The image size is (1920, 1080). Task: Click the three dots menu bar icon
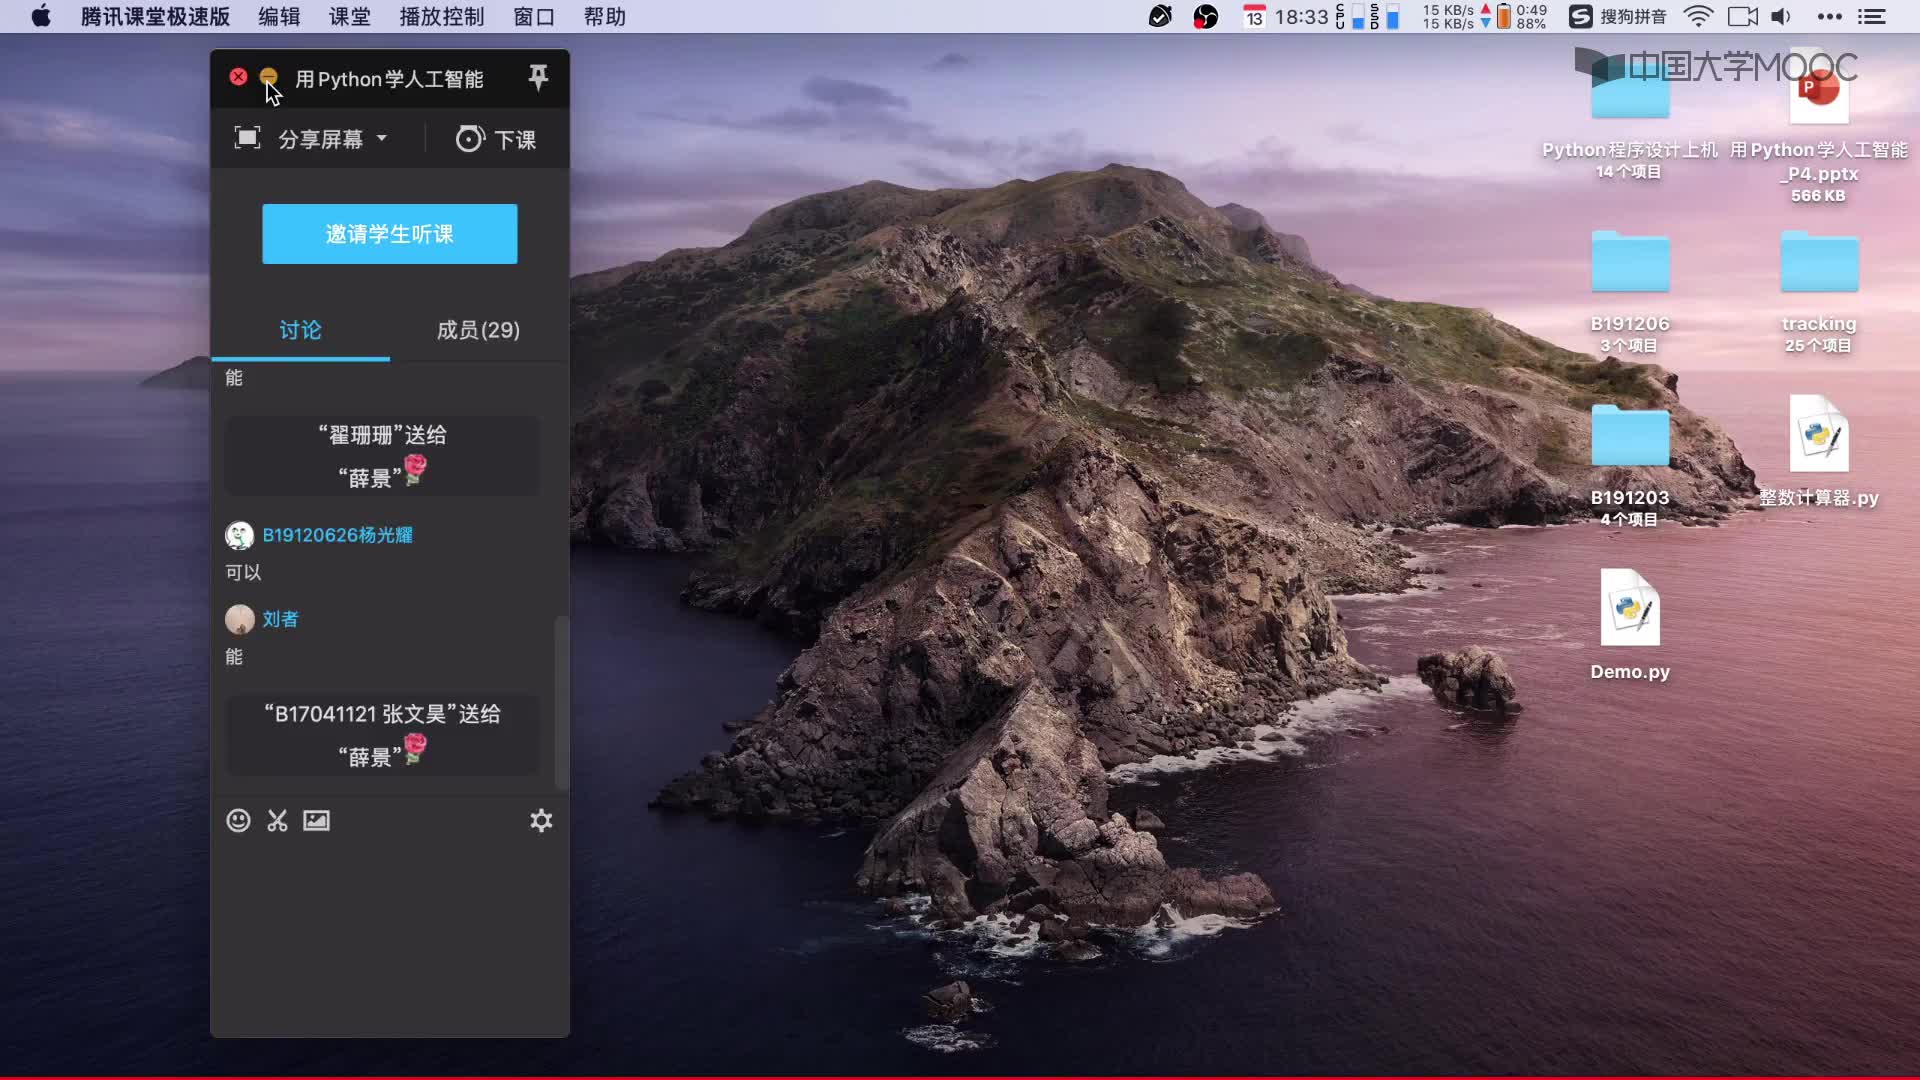[x=1829, y=16]
